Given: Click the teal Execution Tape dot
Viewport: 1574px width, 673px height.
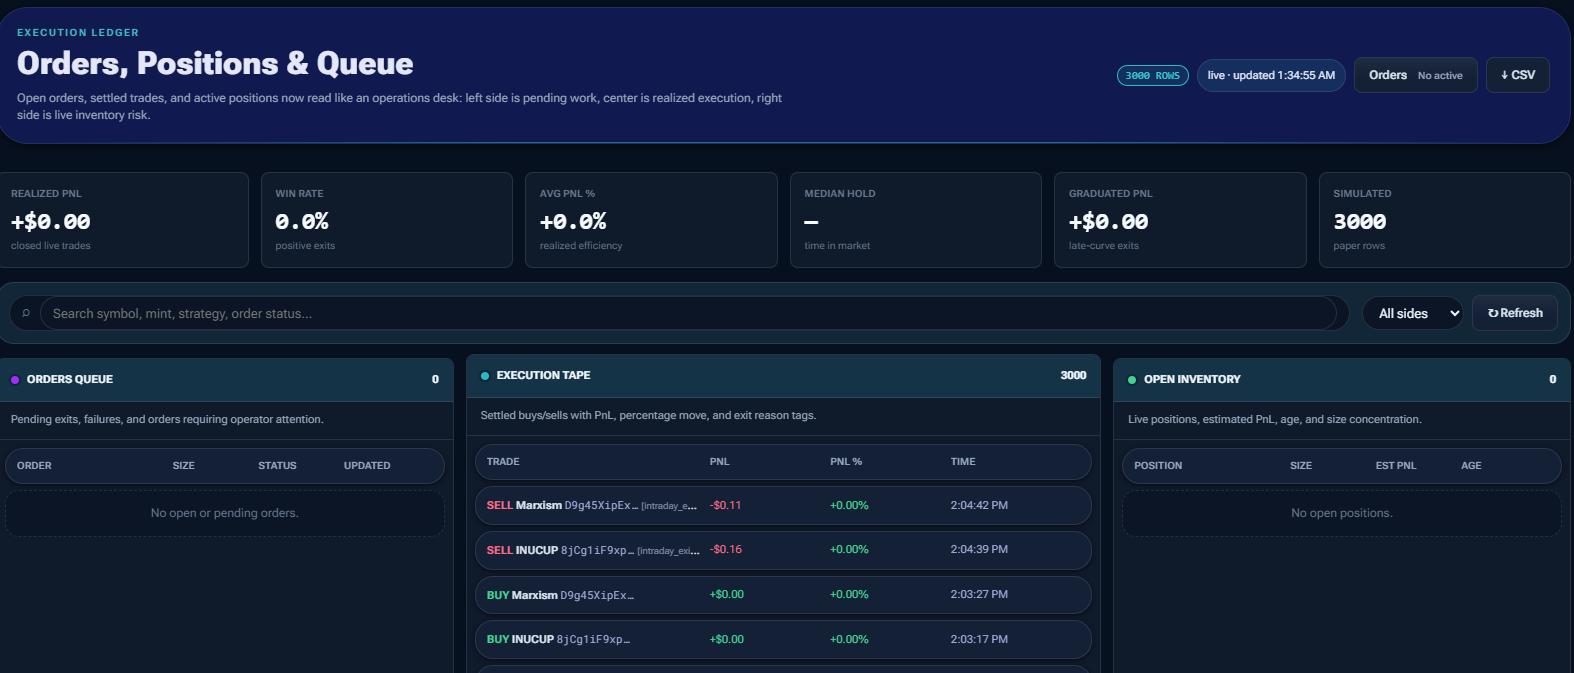Looking at the screenshot, I should pyautogui.click(x=485, y=376).
